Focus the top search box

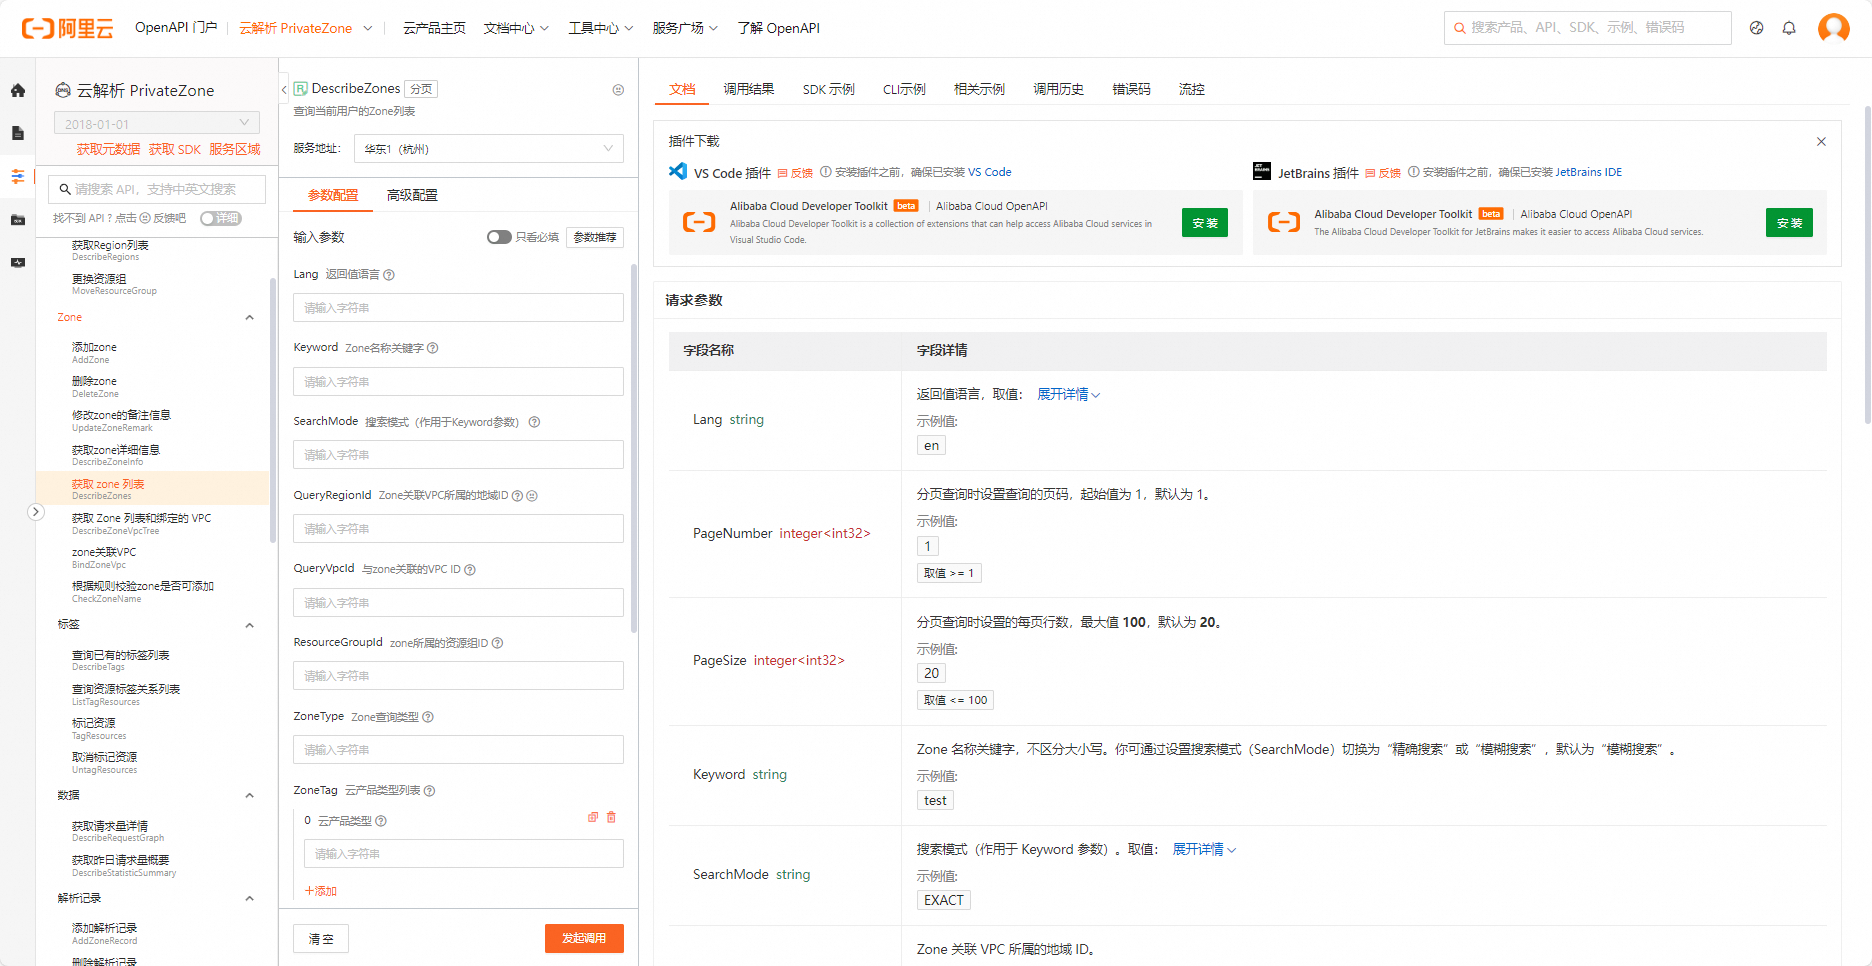1588,28
